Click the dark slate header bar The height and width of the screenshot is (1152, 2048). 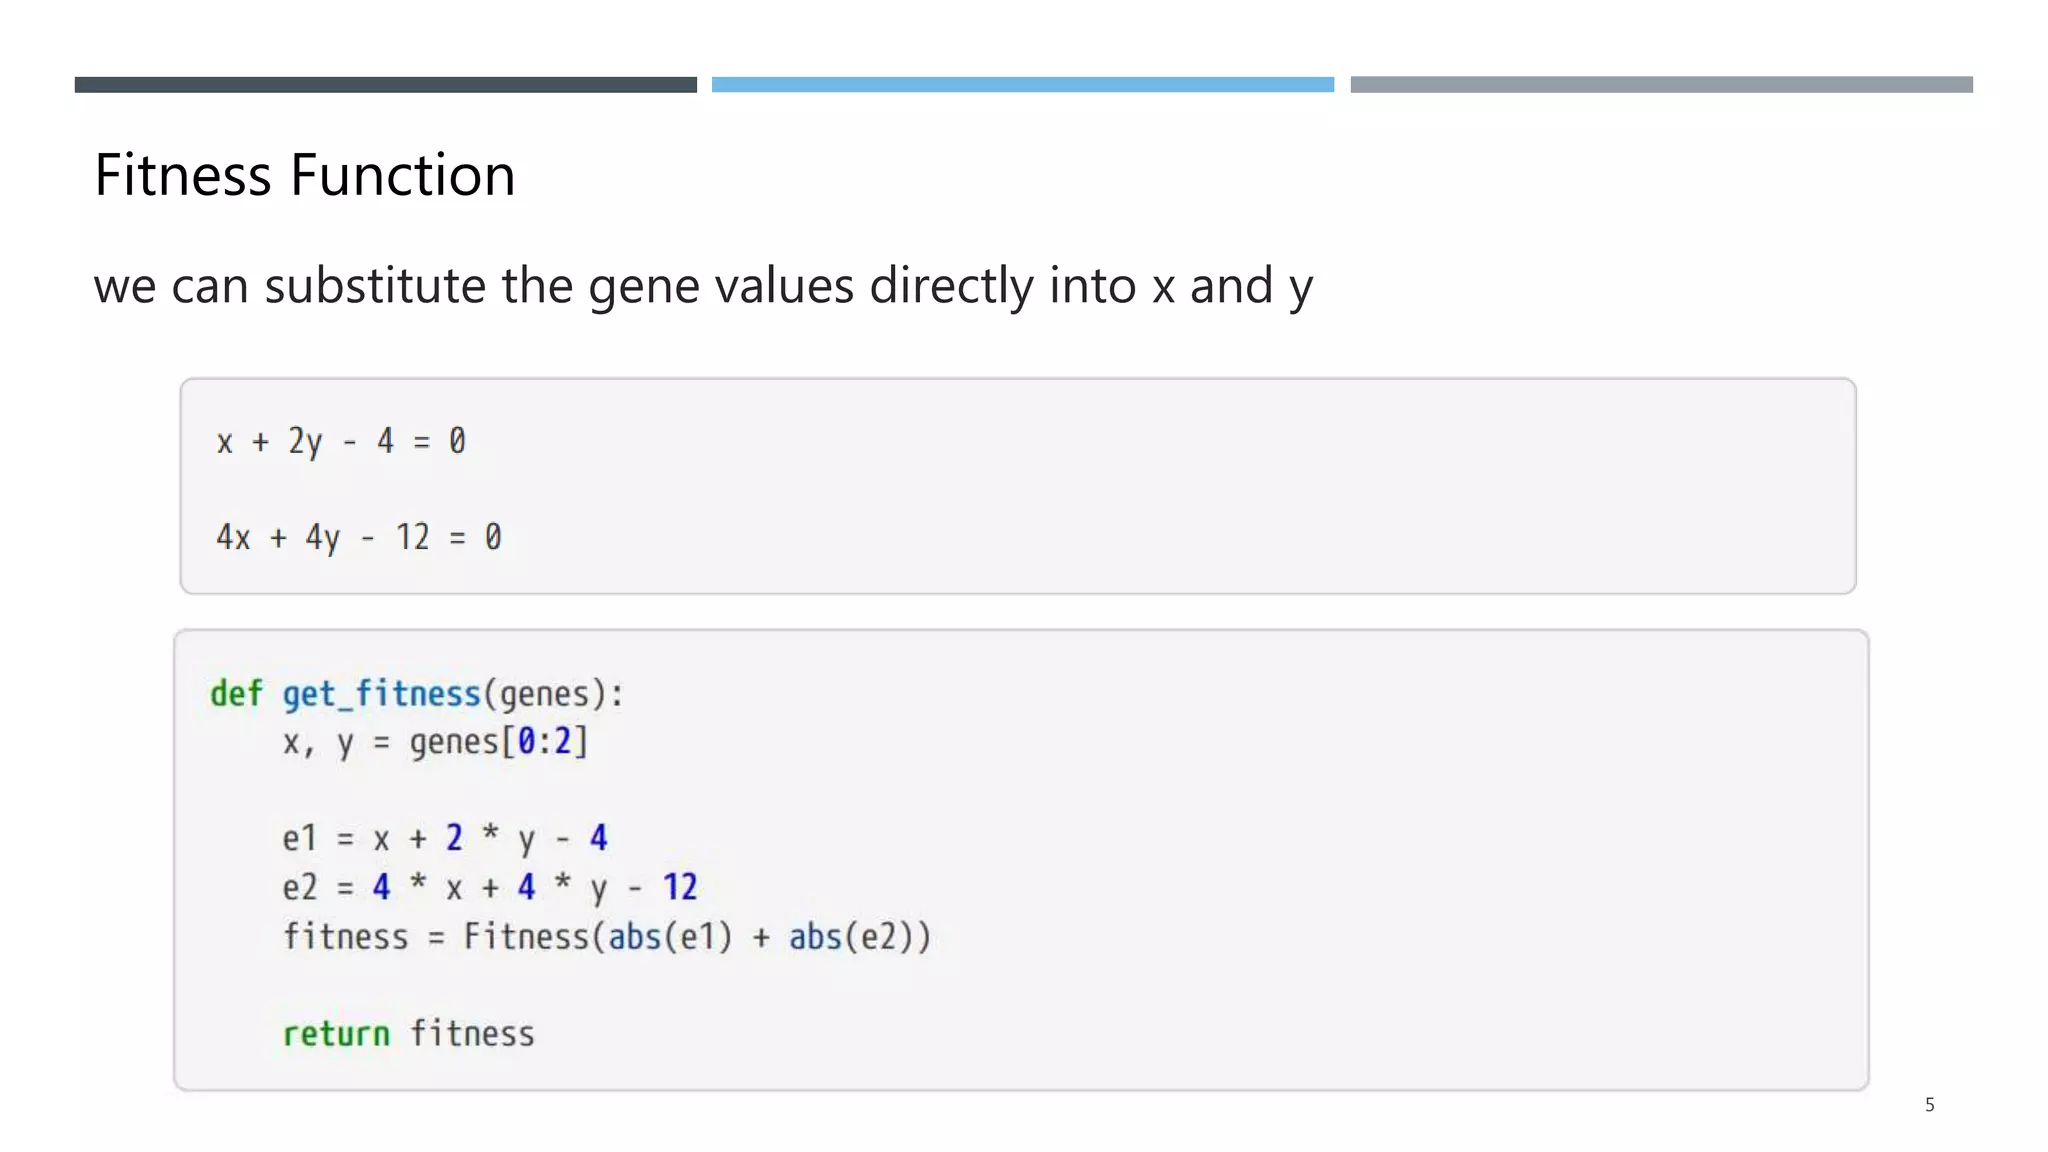click(385, 85)
